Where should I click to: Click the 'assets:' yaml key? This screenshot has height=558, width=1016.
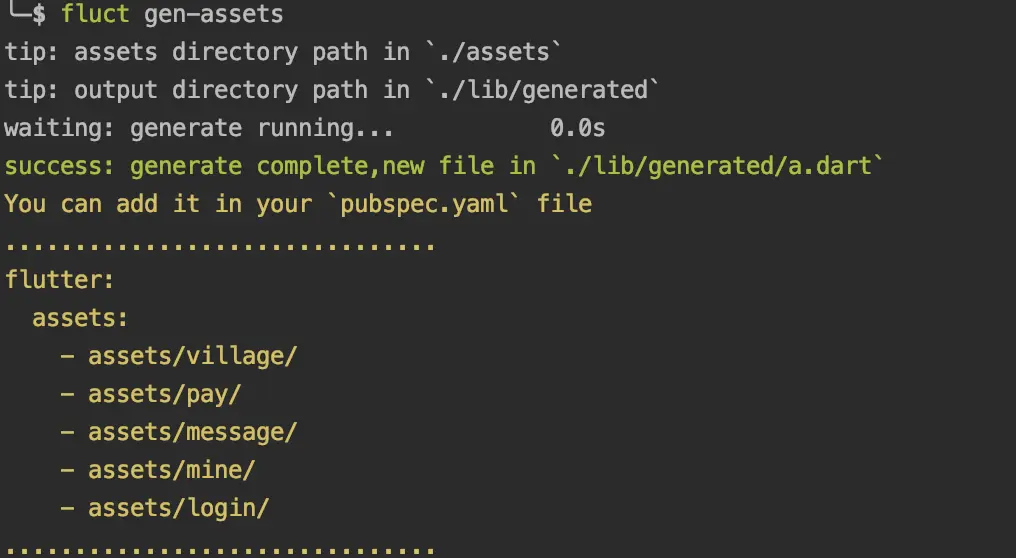(x=80, y=318)
